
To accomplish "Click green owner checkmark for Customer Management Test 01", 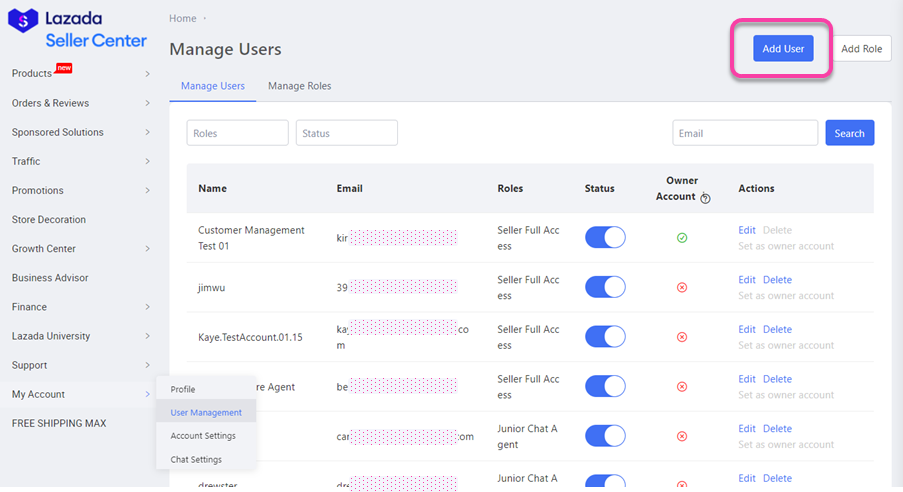I will [682, 238].
